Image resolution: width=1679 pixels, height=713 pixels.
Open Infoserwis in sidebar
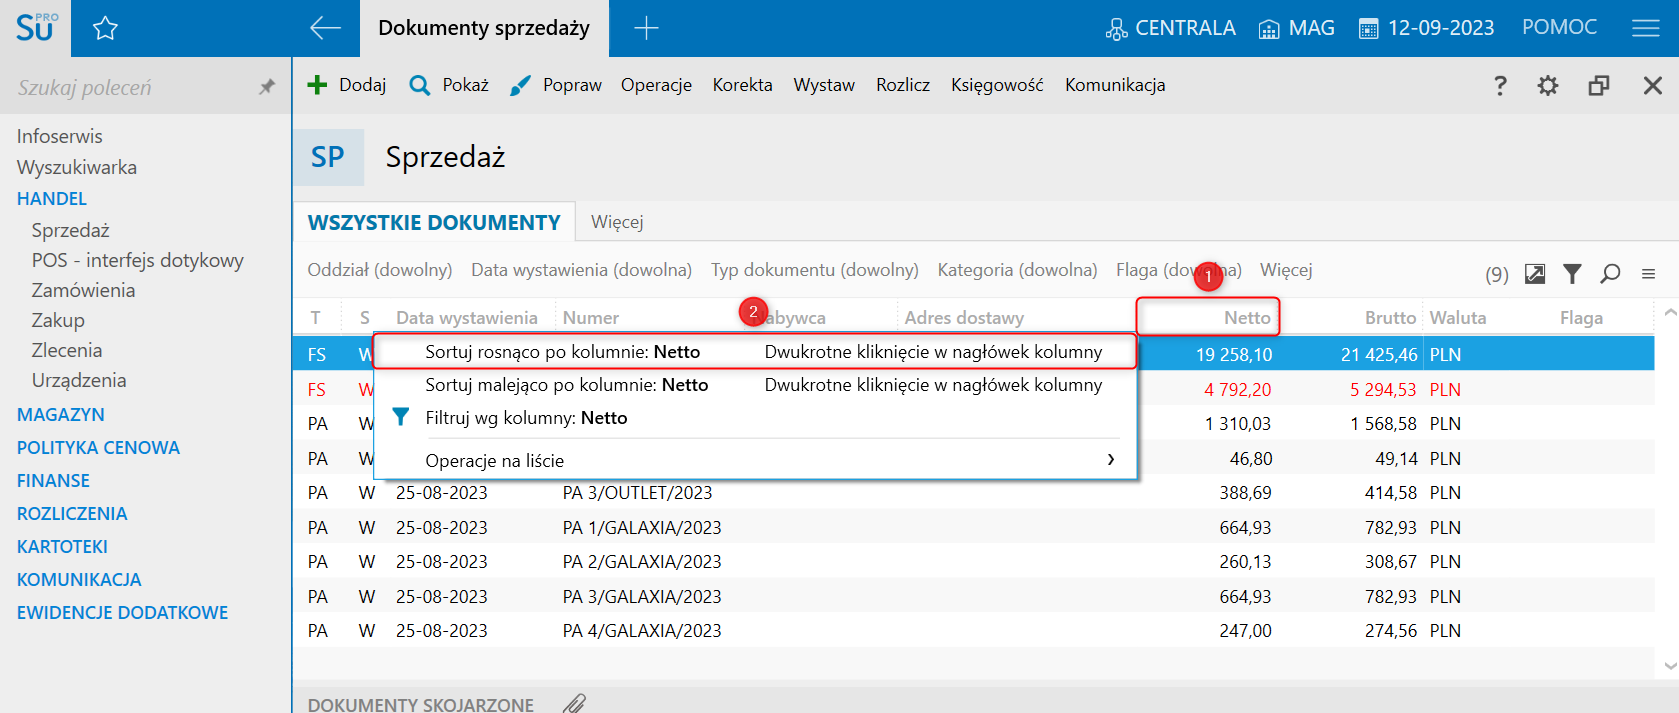click(60, 136)
